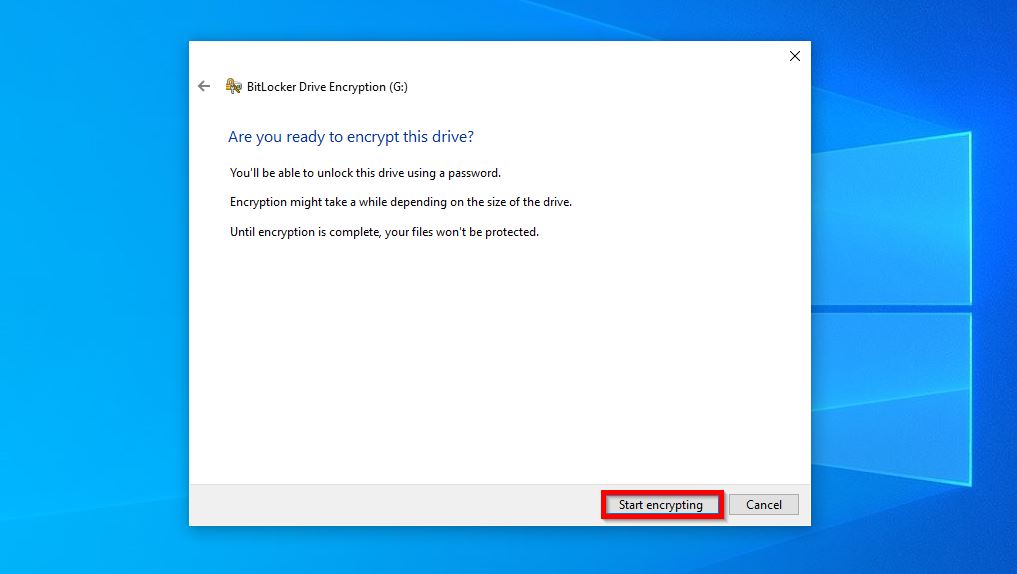Close the BitLocker Drive Encryption dialog
Screen dimensions: 1017x574
point(795,56)
